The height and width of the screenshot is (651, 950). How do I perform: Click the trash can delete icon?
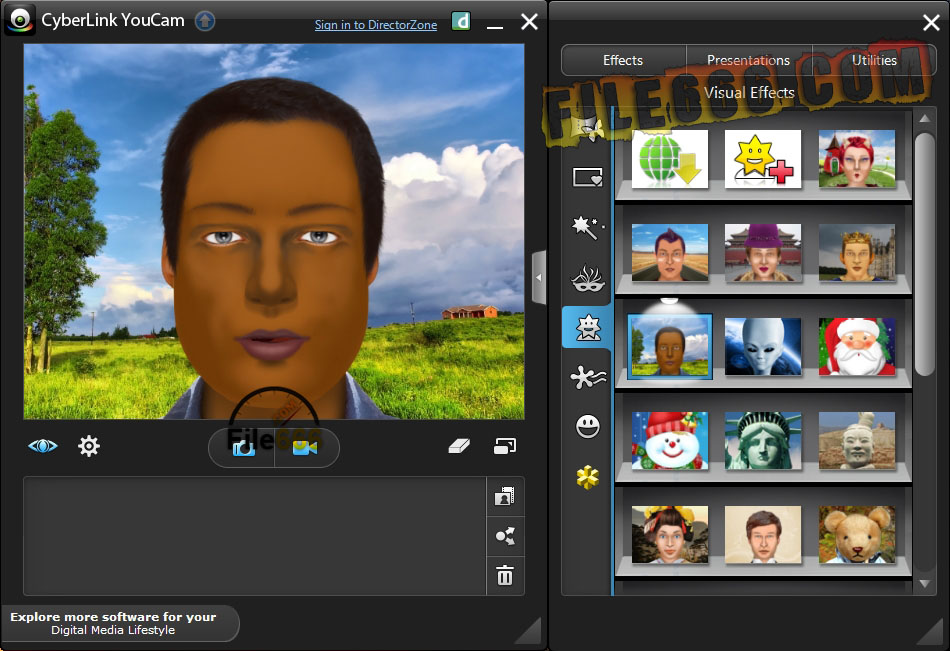[505, 575]
